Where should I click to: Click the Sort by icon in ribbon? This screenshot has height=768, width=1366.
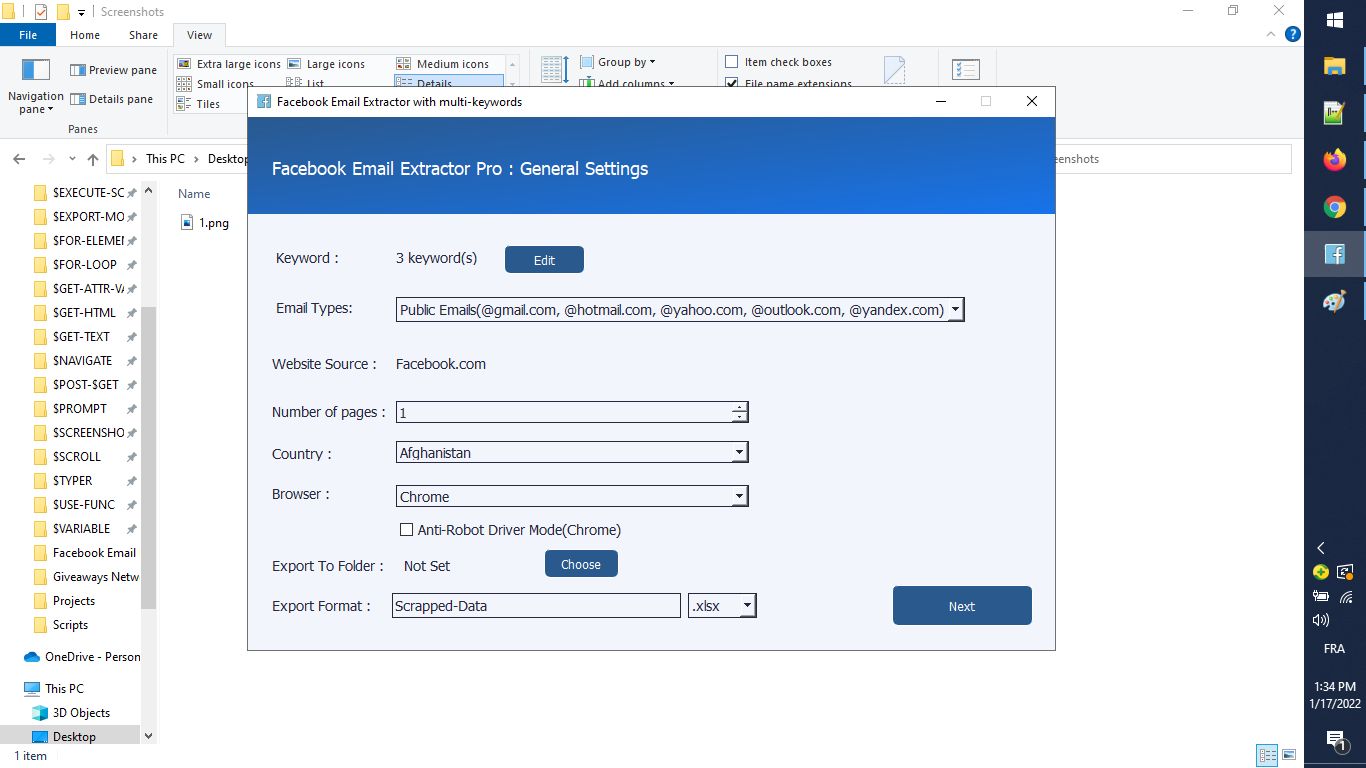tap(555, 70)
